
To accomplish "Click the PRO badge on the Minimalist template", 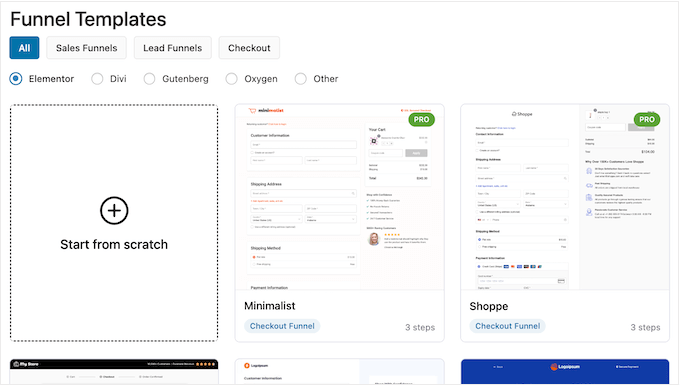I will [x=421, y=120].
